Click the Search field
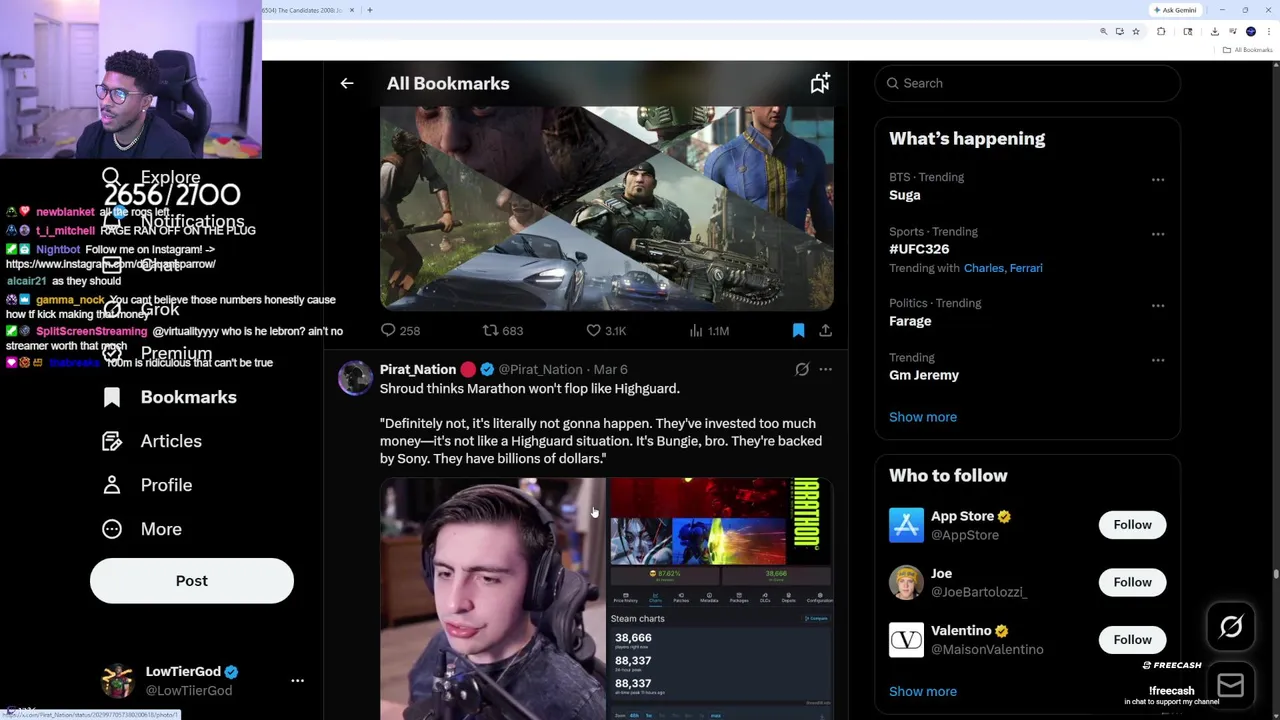The height and width of the screenshot is (720, 1280). click(x=1028, y=83)
